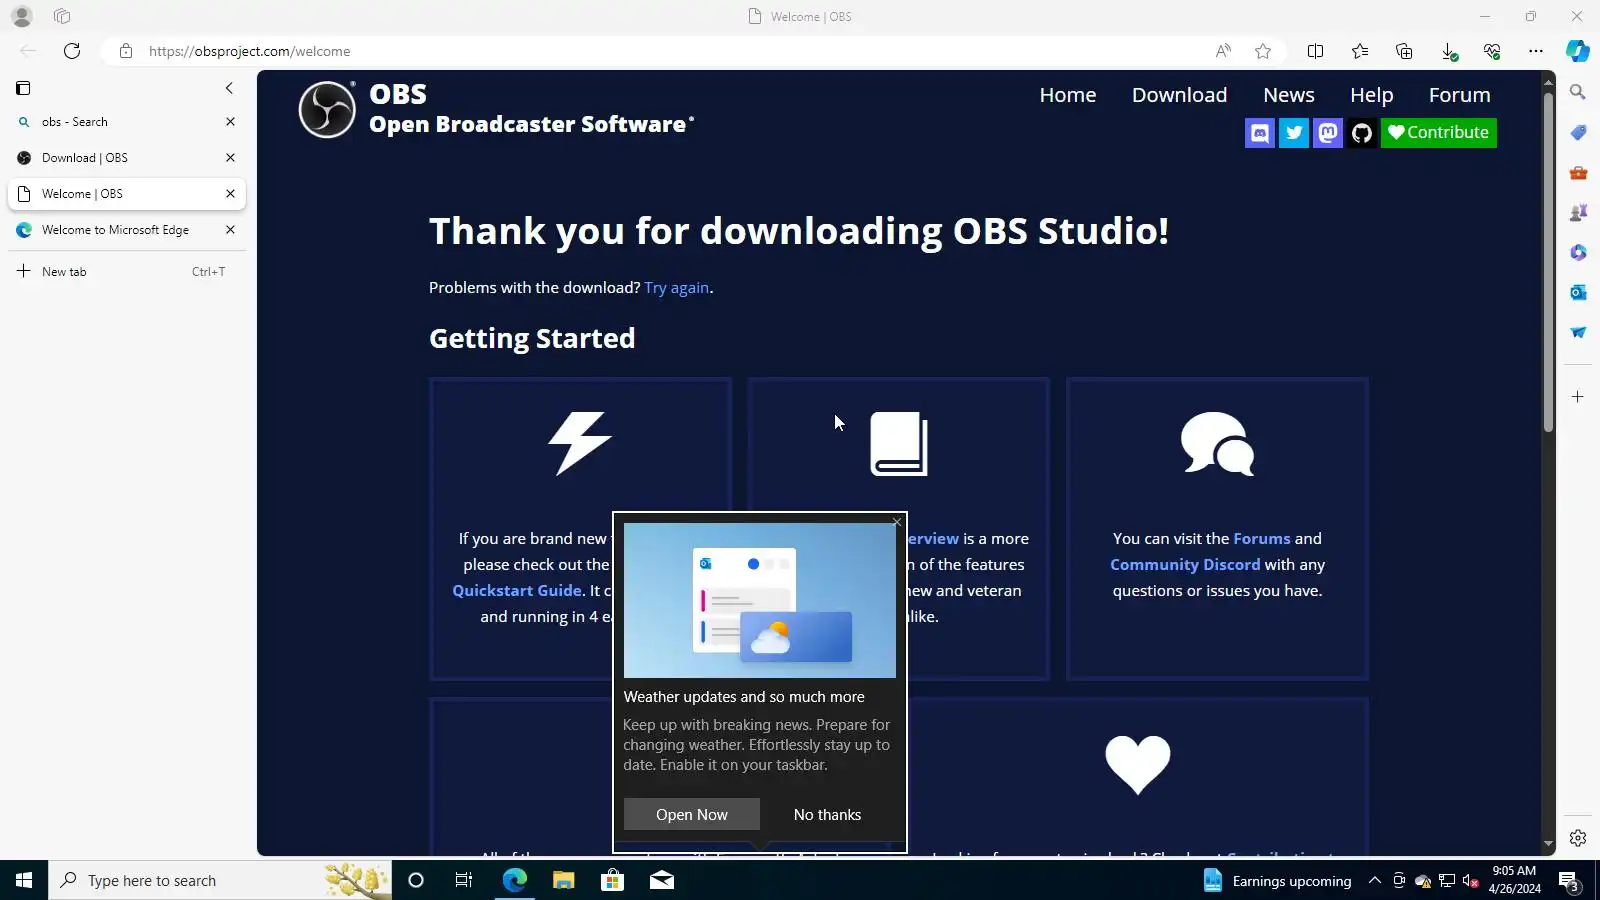This screenshot has width=1600, height=900.
Task: Open the Windows Start menu
Action: point(24,880)
